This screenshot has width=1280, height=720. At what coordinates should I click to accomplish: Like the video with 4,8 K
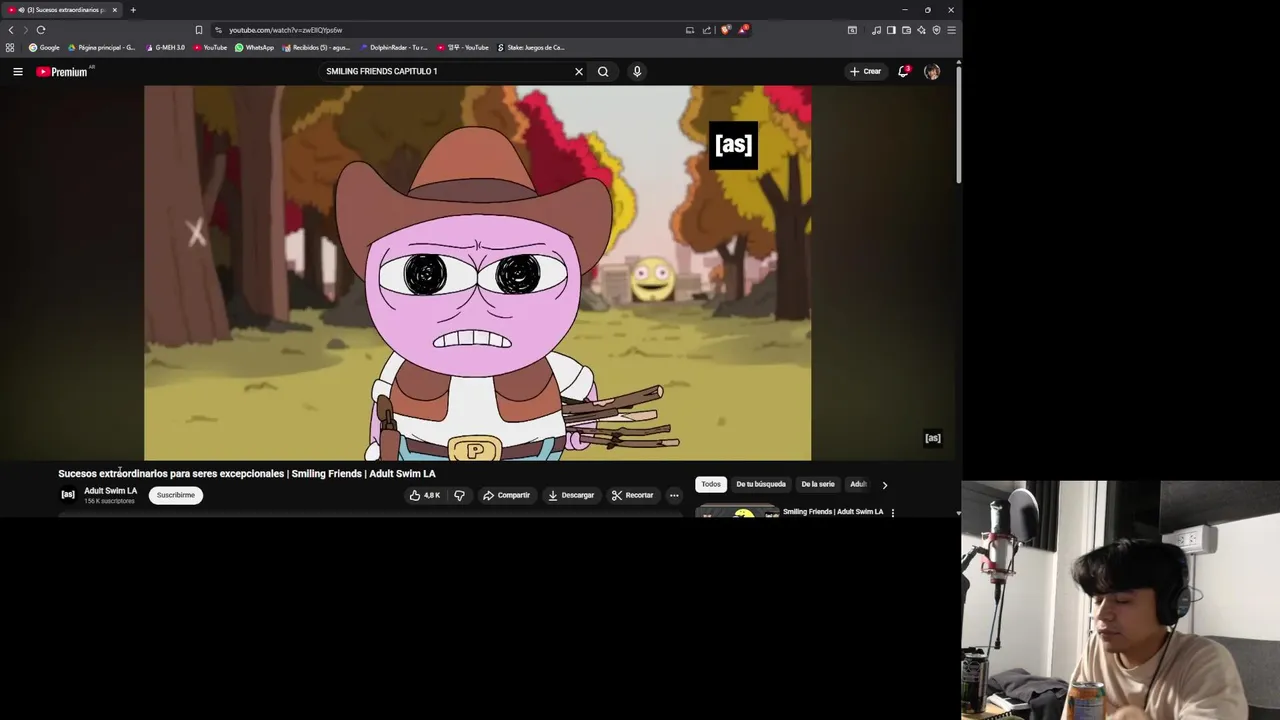click(425, 495)
